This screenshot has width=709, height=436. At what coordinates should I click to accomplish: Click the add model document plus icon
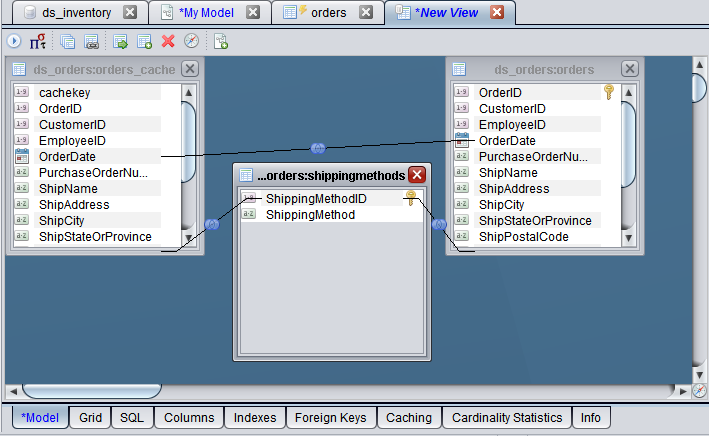click(x=221, y=41)
